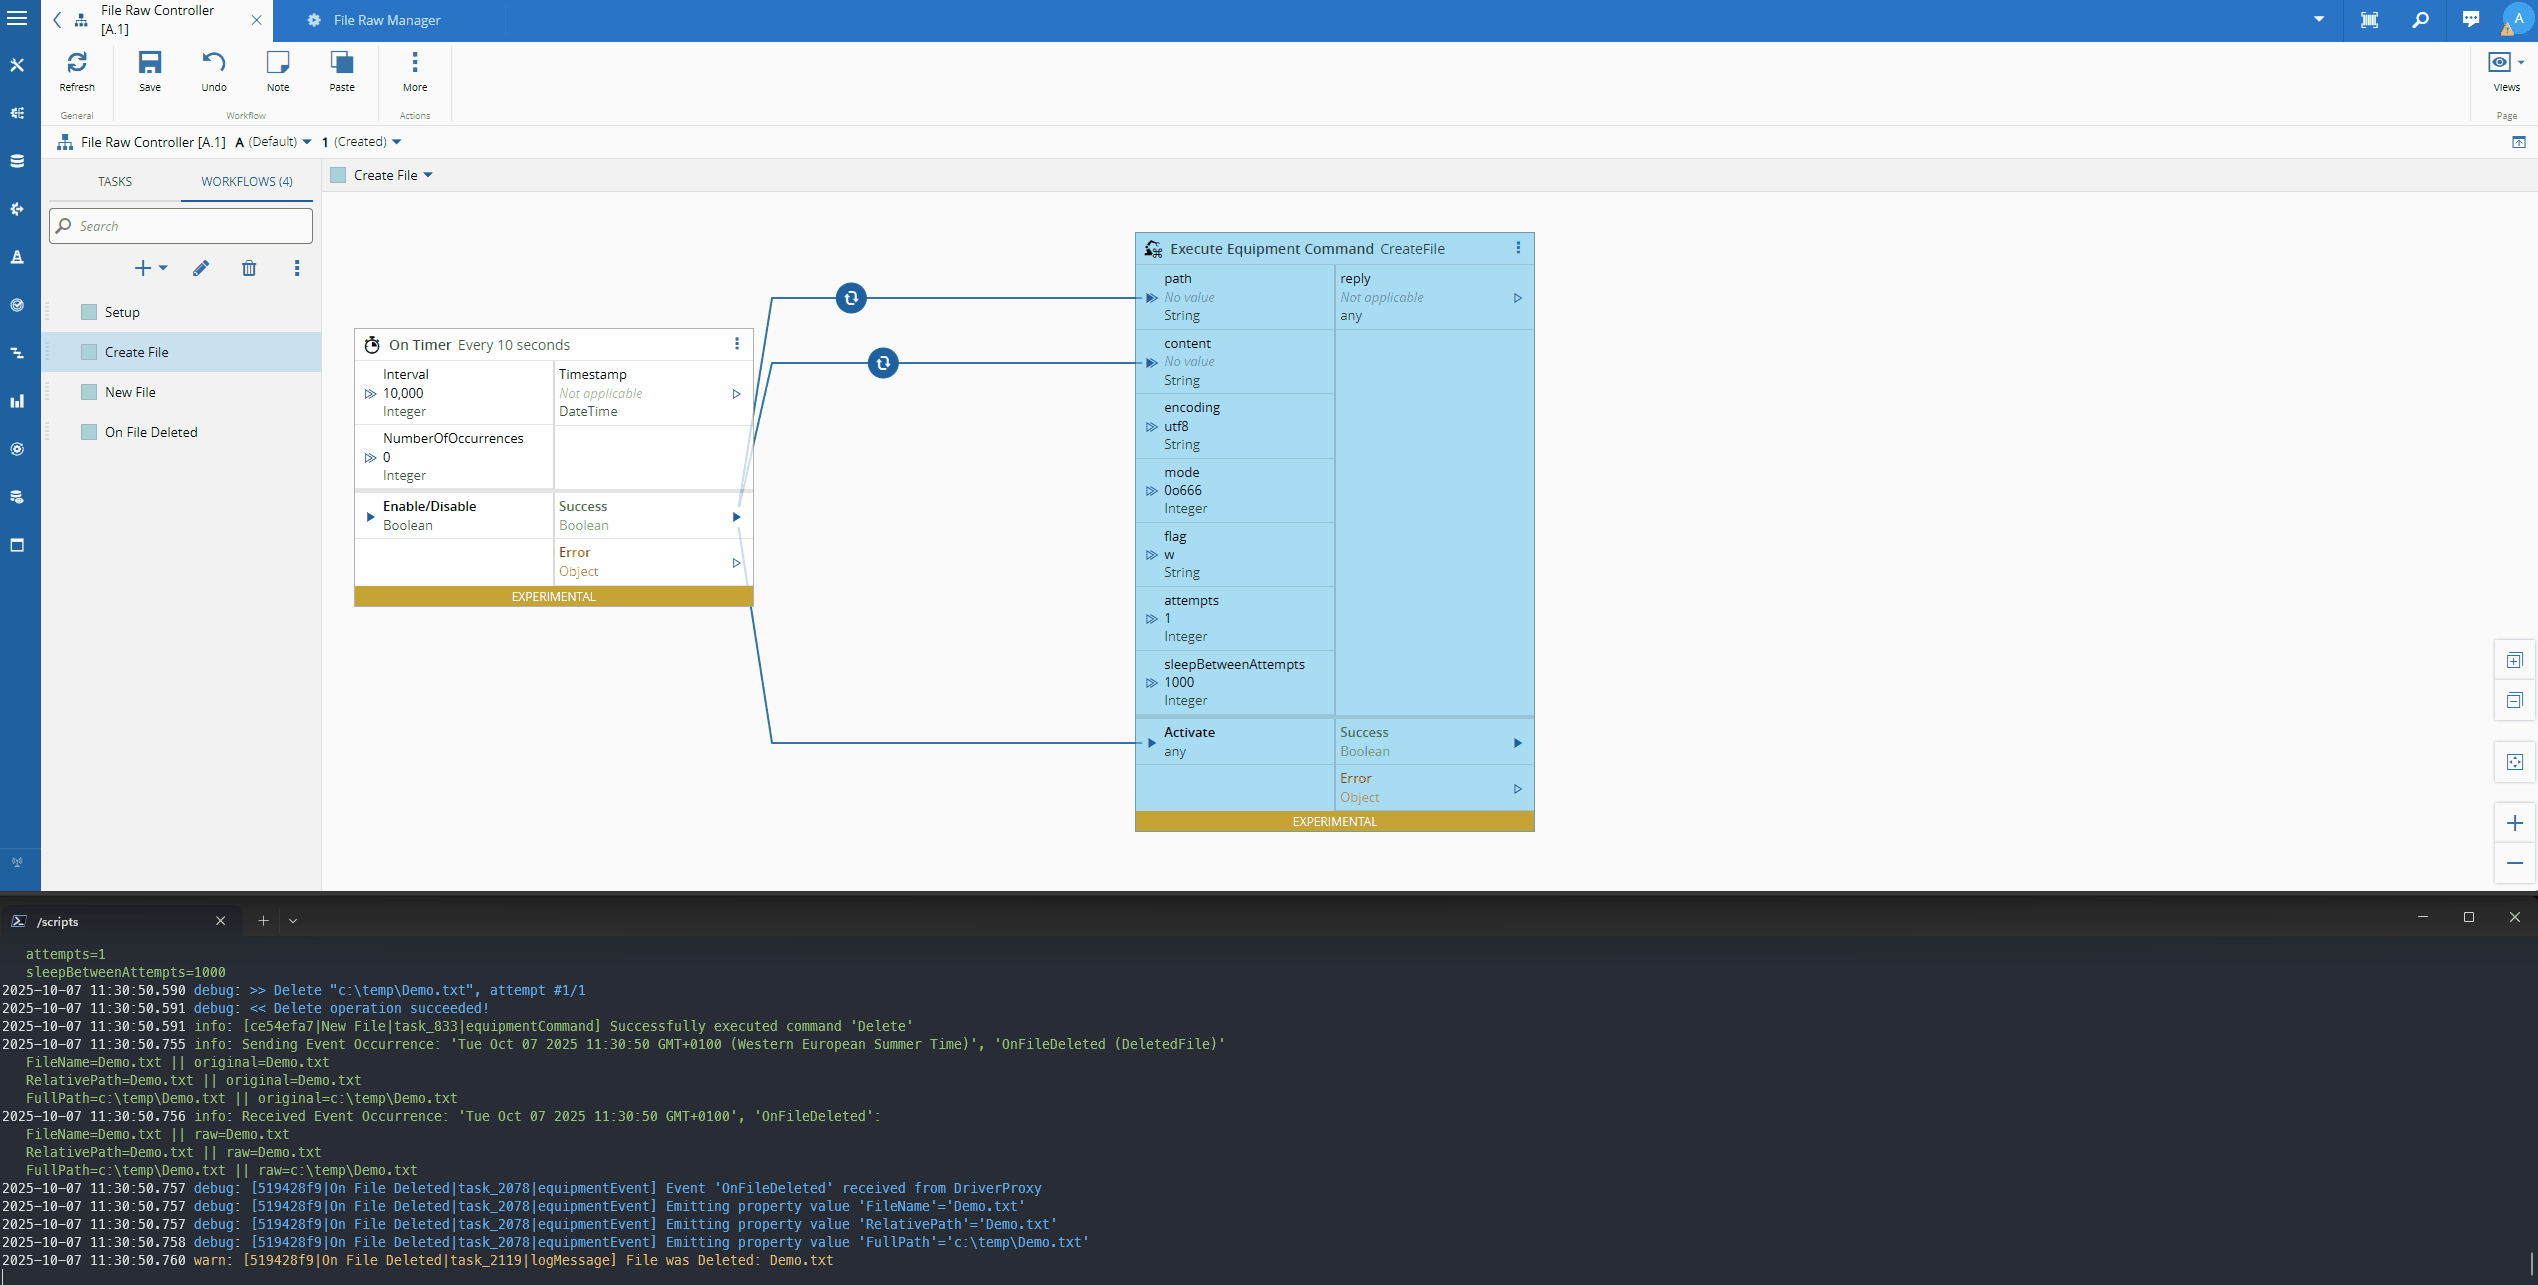
Task: Click converter icon on path link
Action: pyautogui.click(x=851, y=298)
